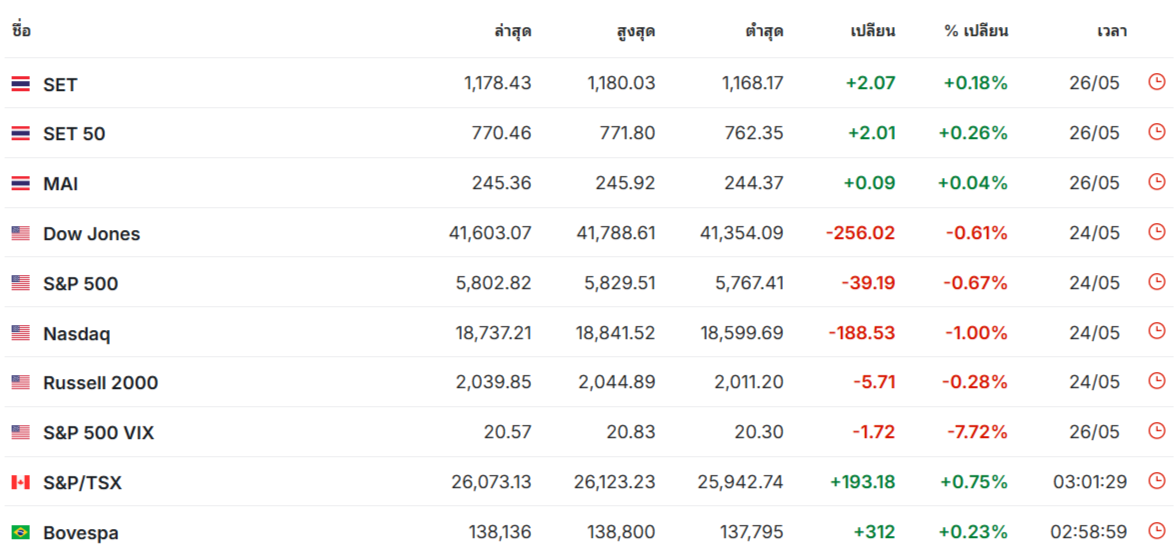The width and height of the screenshot is (1176, 550).
Task: Sort table by the ชื่อ column header
Action: pos(21,31)
